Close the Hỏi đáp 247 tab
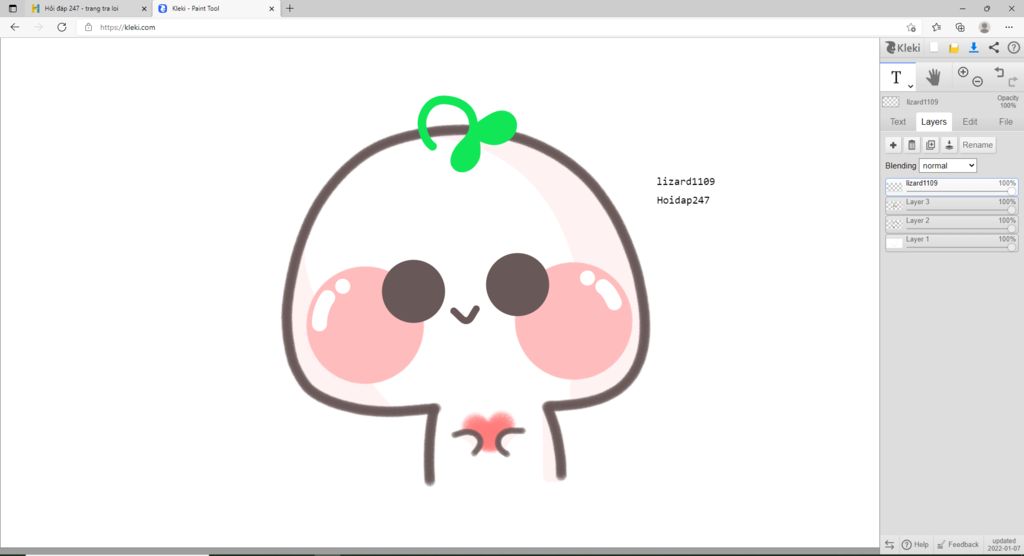 144,8
